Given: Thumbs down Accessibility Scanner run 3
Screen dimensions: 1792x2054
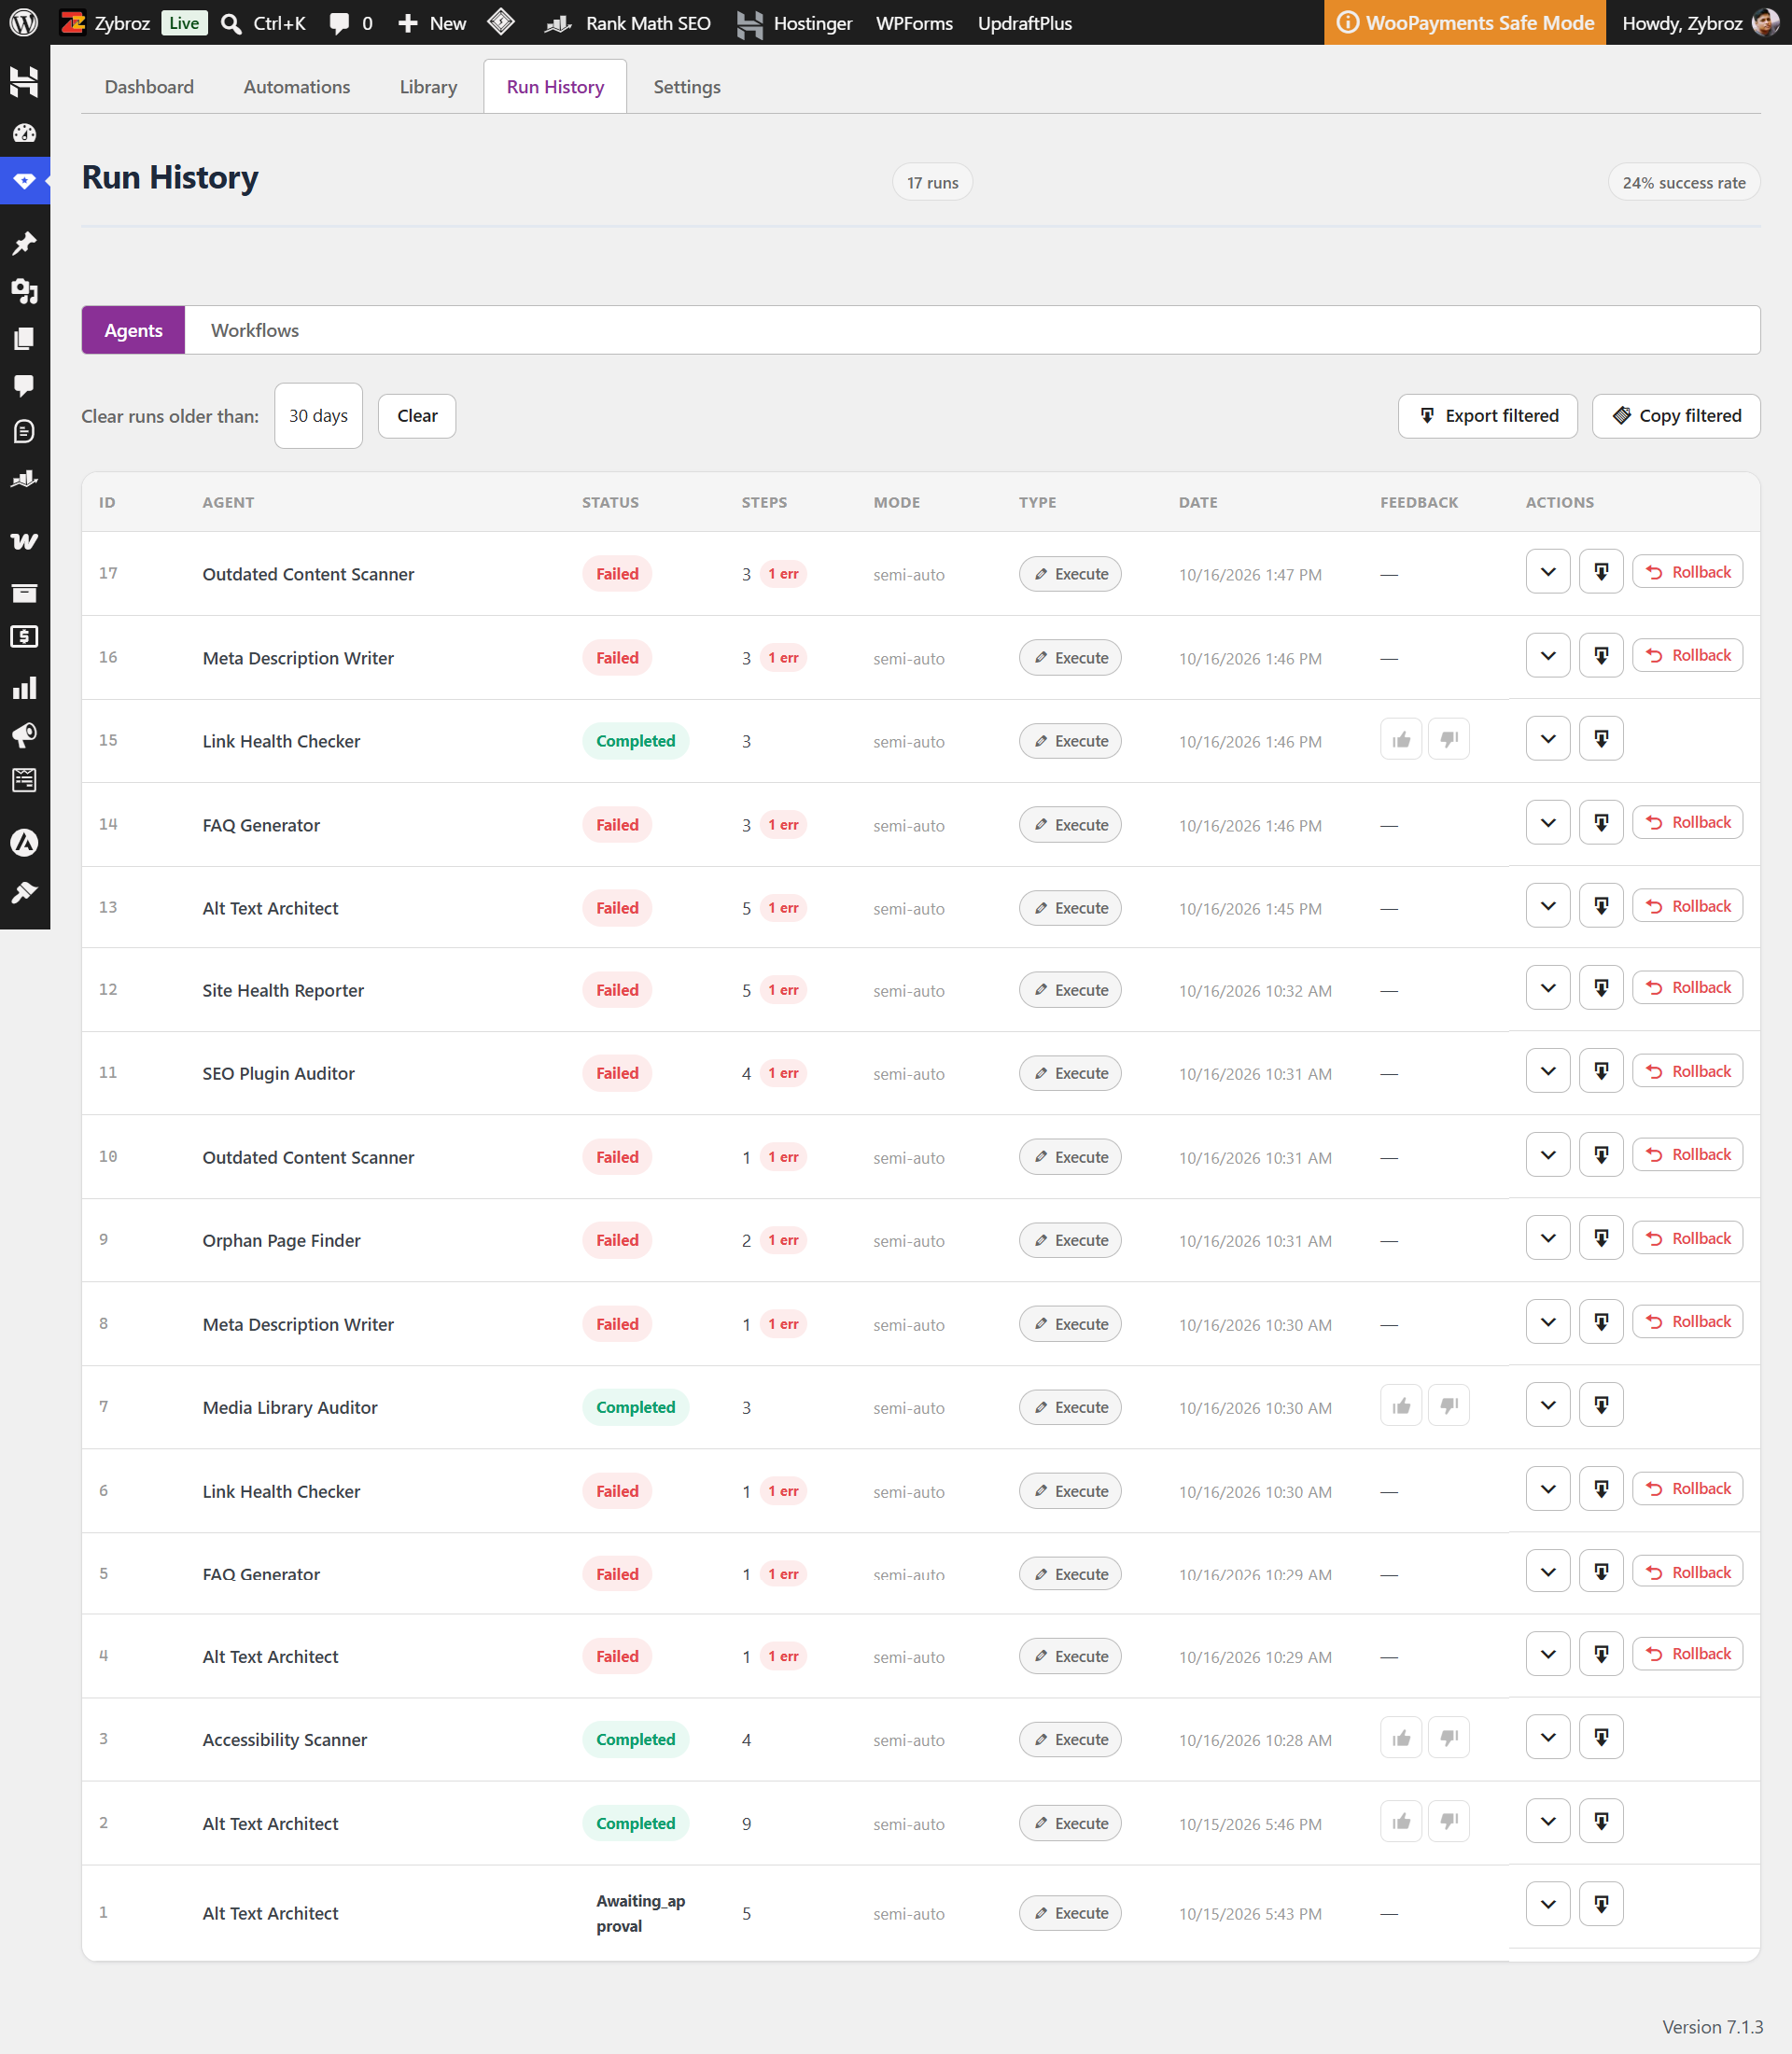Looking at the screenshot, I should pyautogui.click(x=1449, y=1738).
